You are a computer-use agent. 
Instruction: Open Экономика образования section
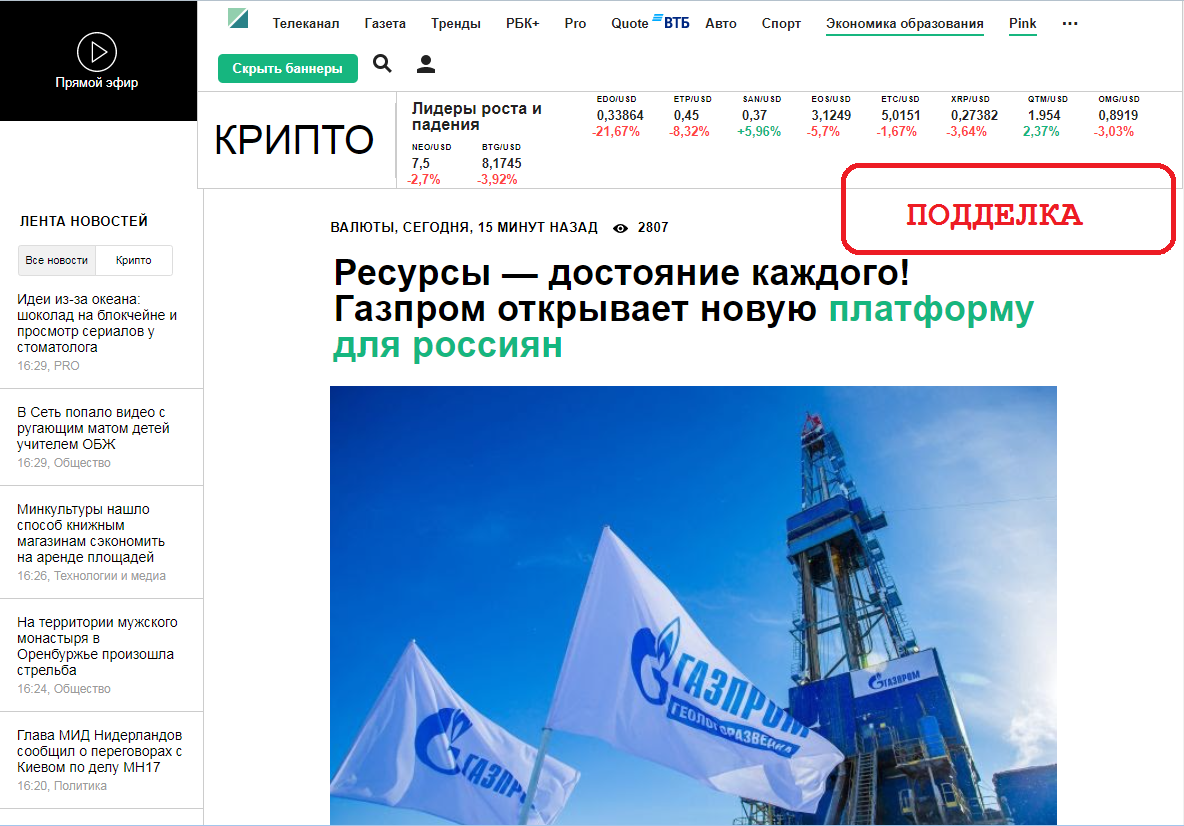pos(905,23)
